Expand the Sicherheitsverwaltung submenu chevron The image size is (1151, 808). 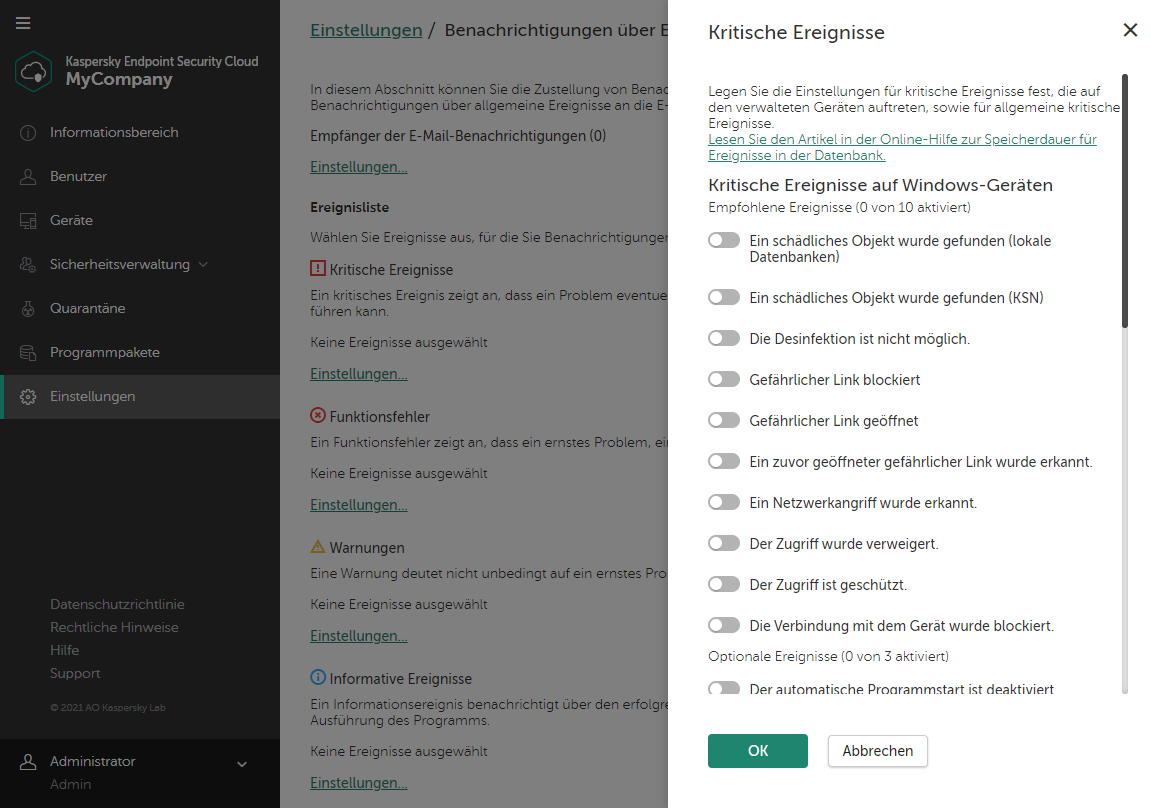click(x=204, y=265)
